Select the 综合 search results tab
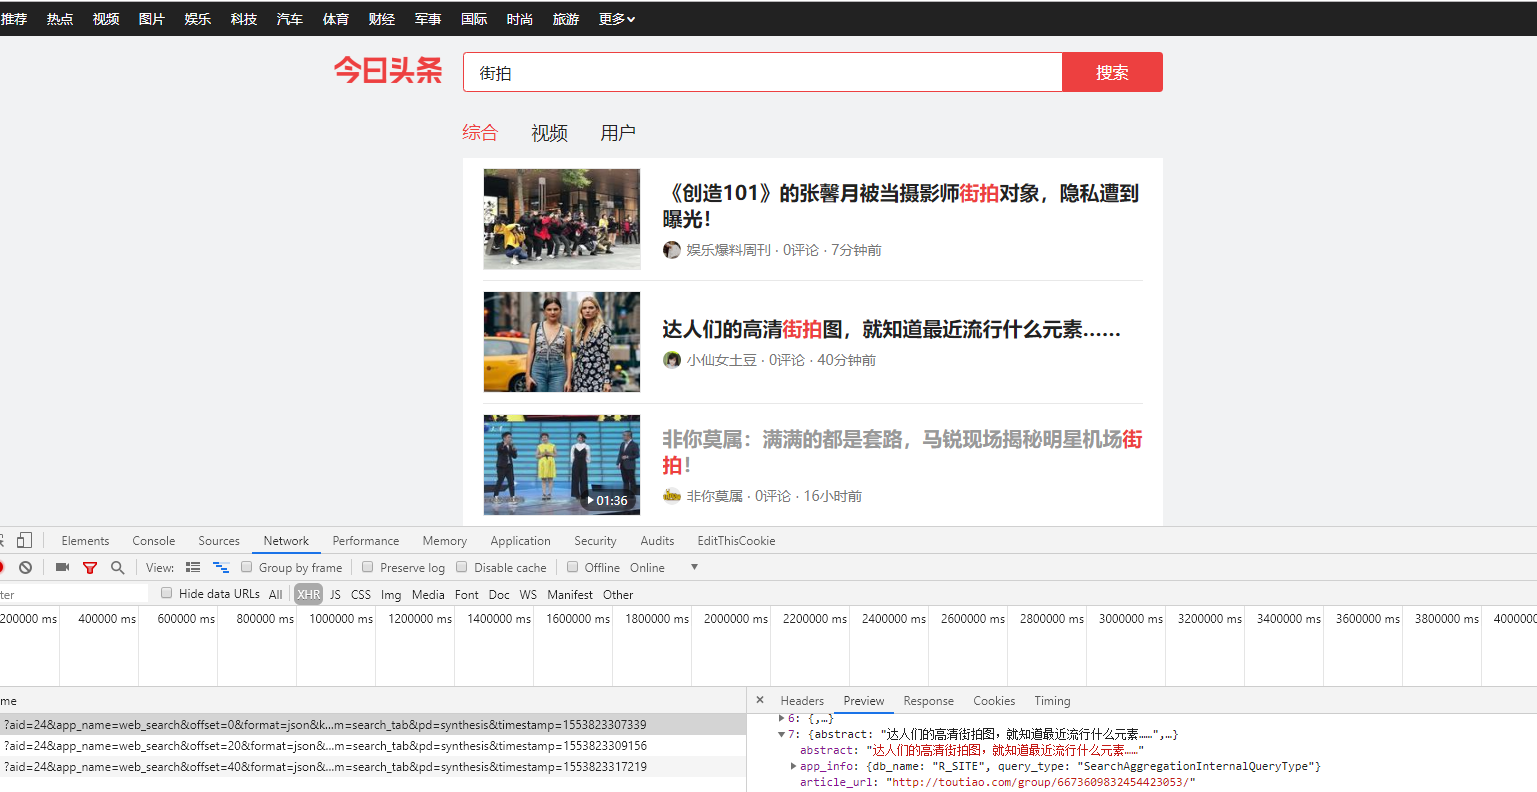 (x=480, y=133)
